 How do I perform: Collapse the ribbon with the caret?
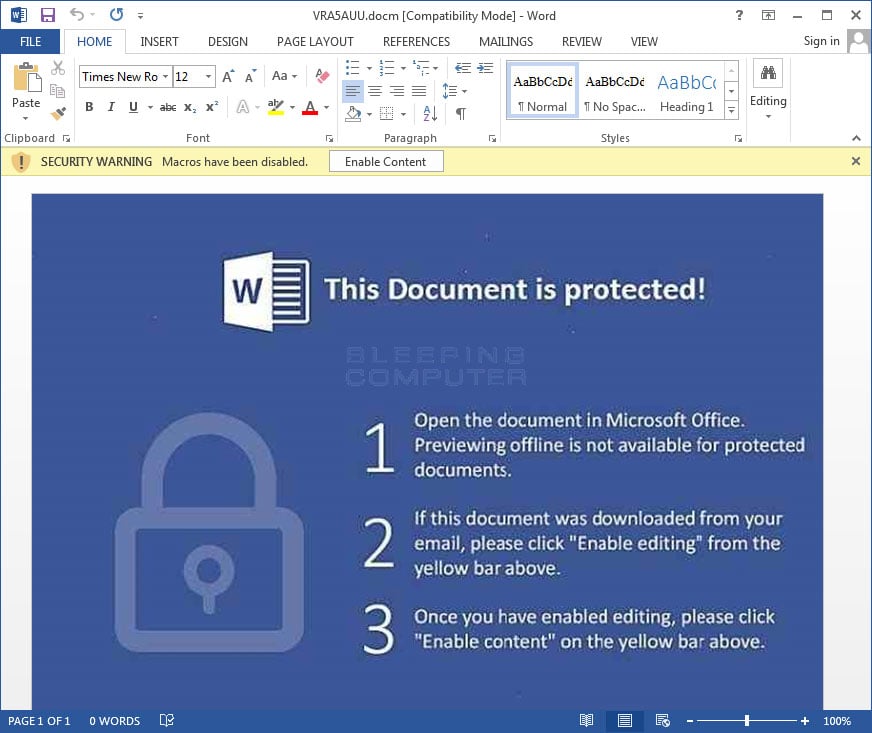[x=856, y=138]
